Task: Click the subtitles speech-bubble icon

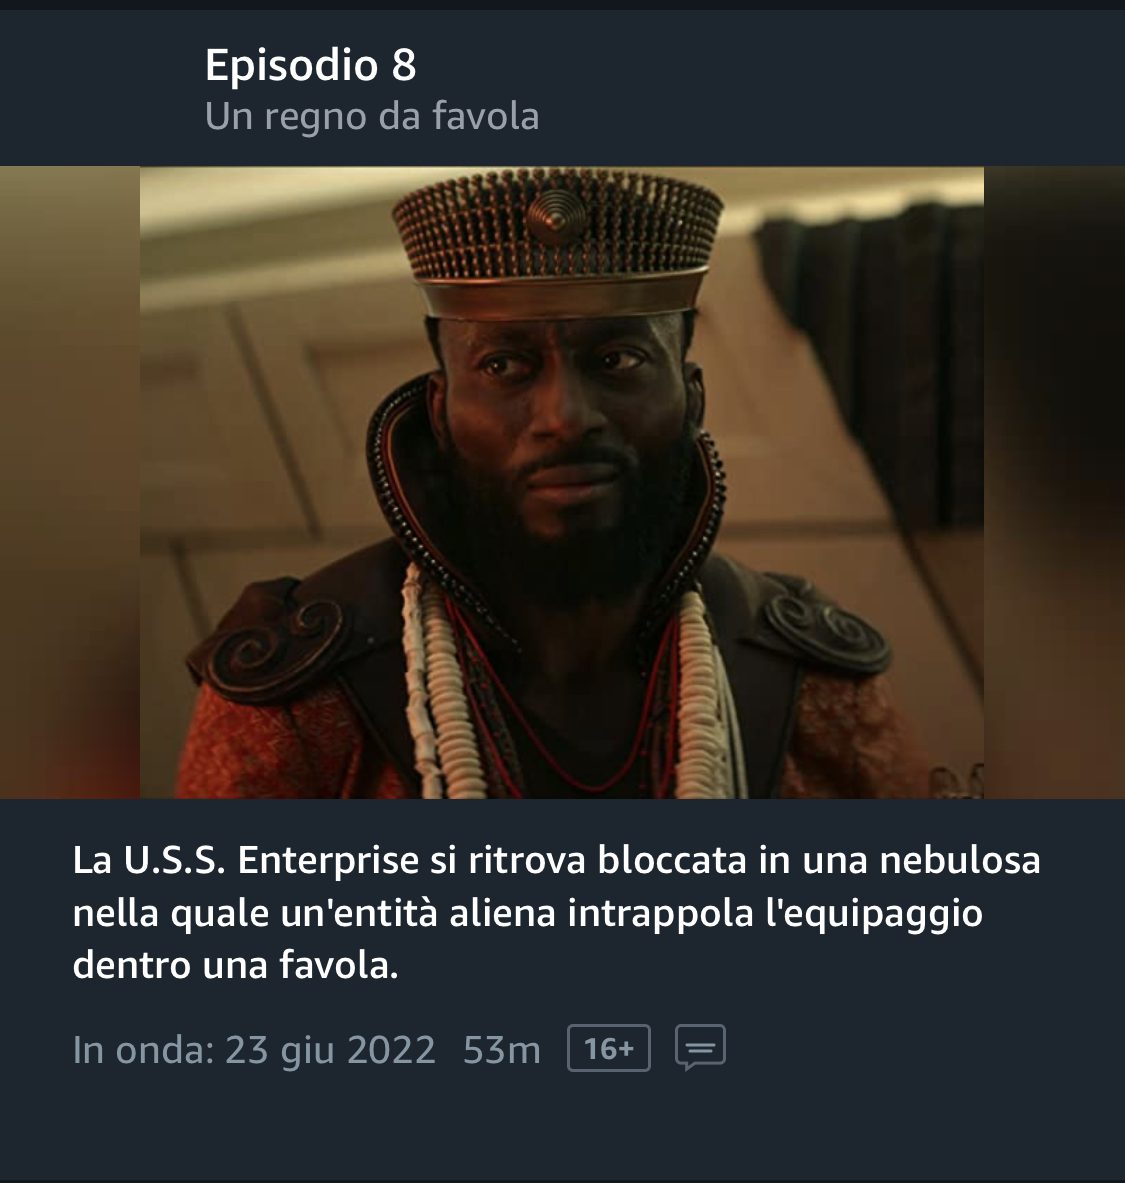Action: pyautogui.click(x=700, y=1047)
